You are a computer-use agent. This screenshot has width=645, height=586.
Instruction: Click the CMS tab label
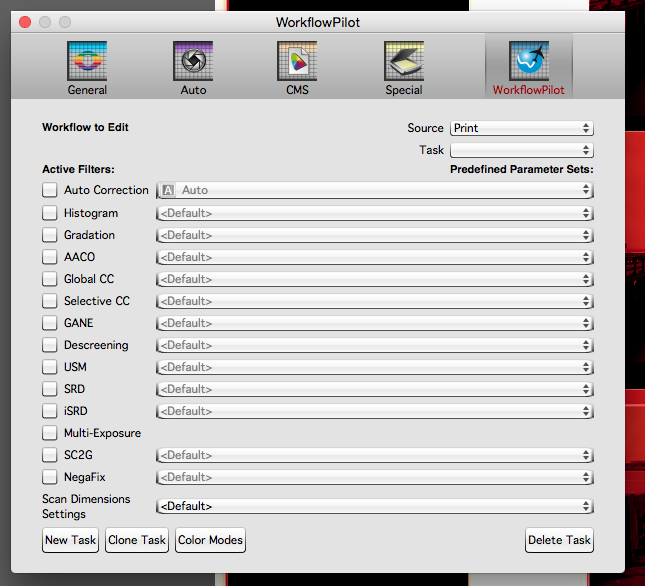[x=297, y=90]
